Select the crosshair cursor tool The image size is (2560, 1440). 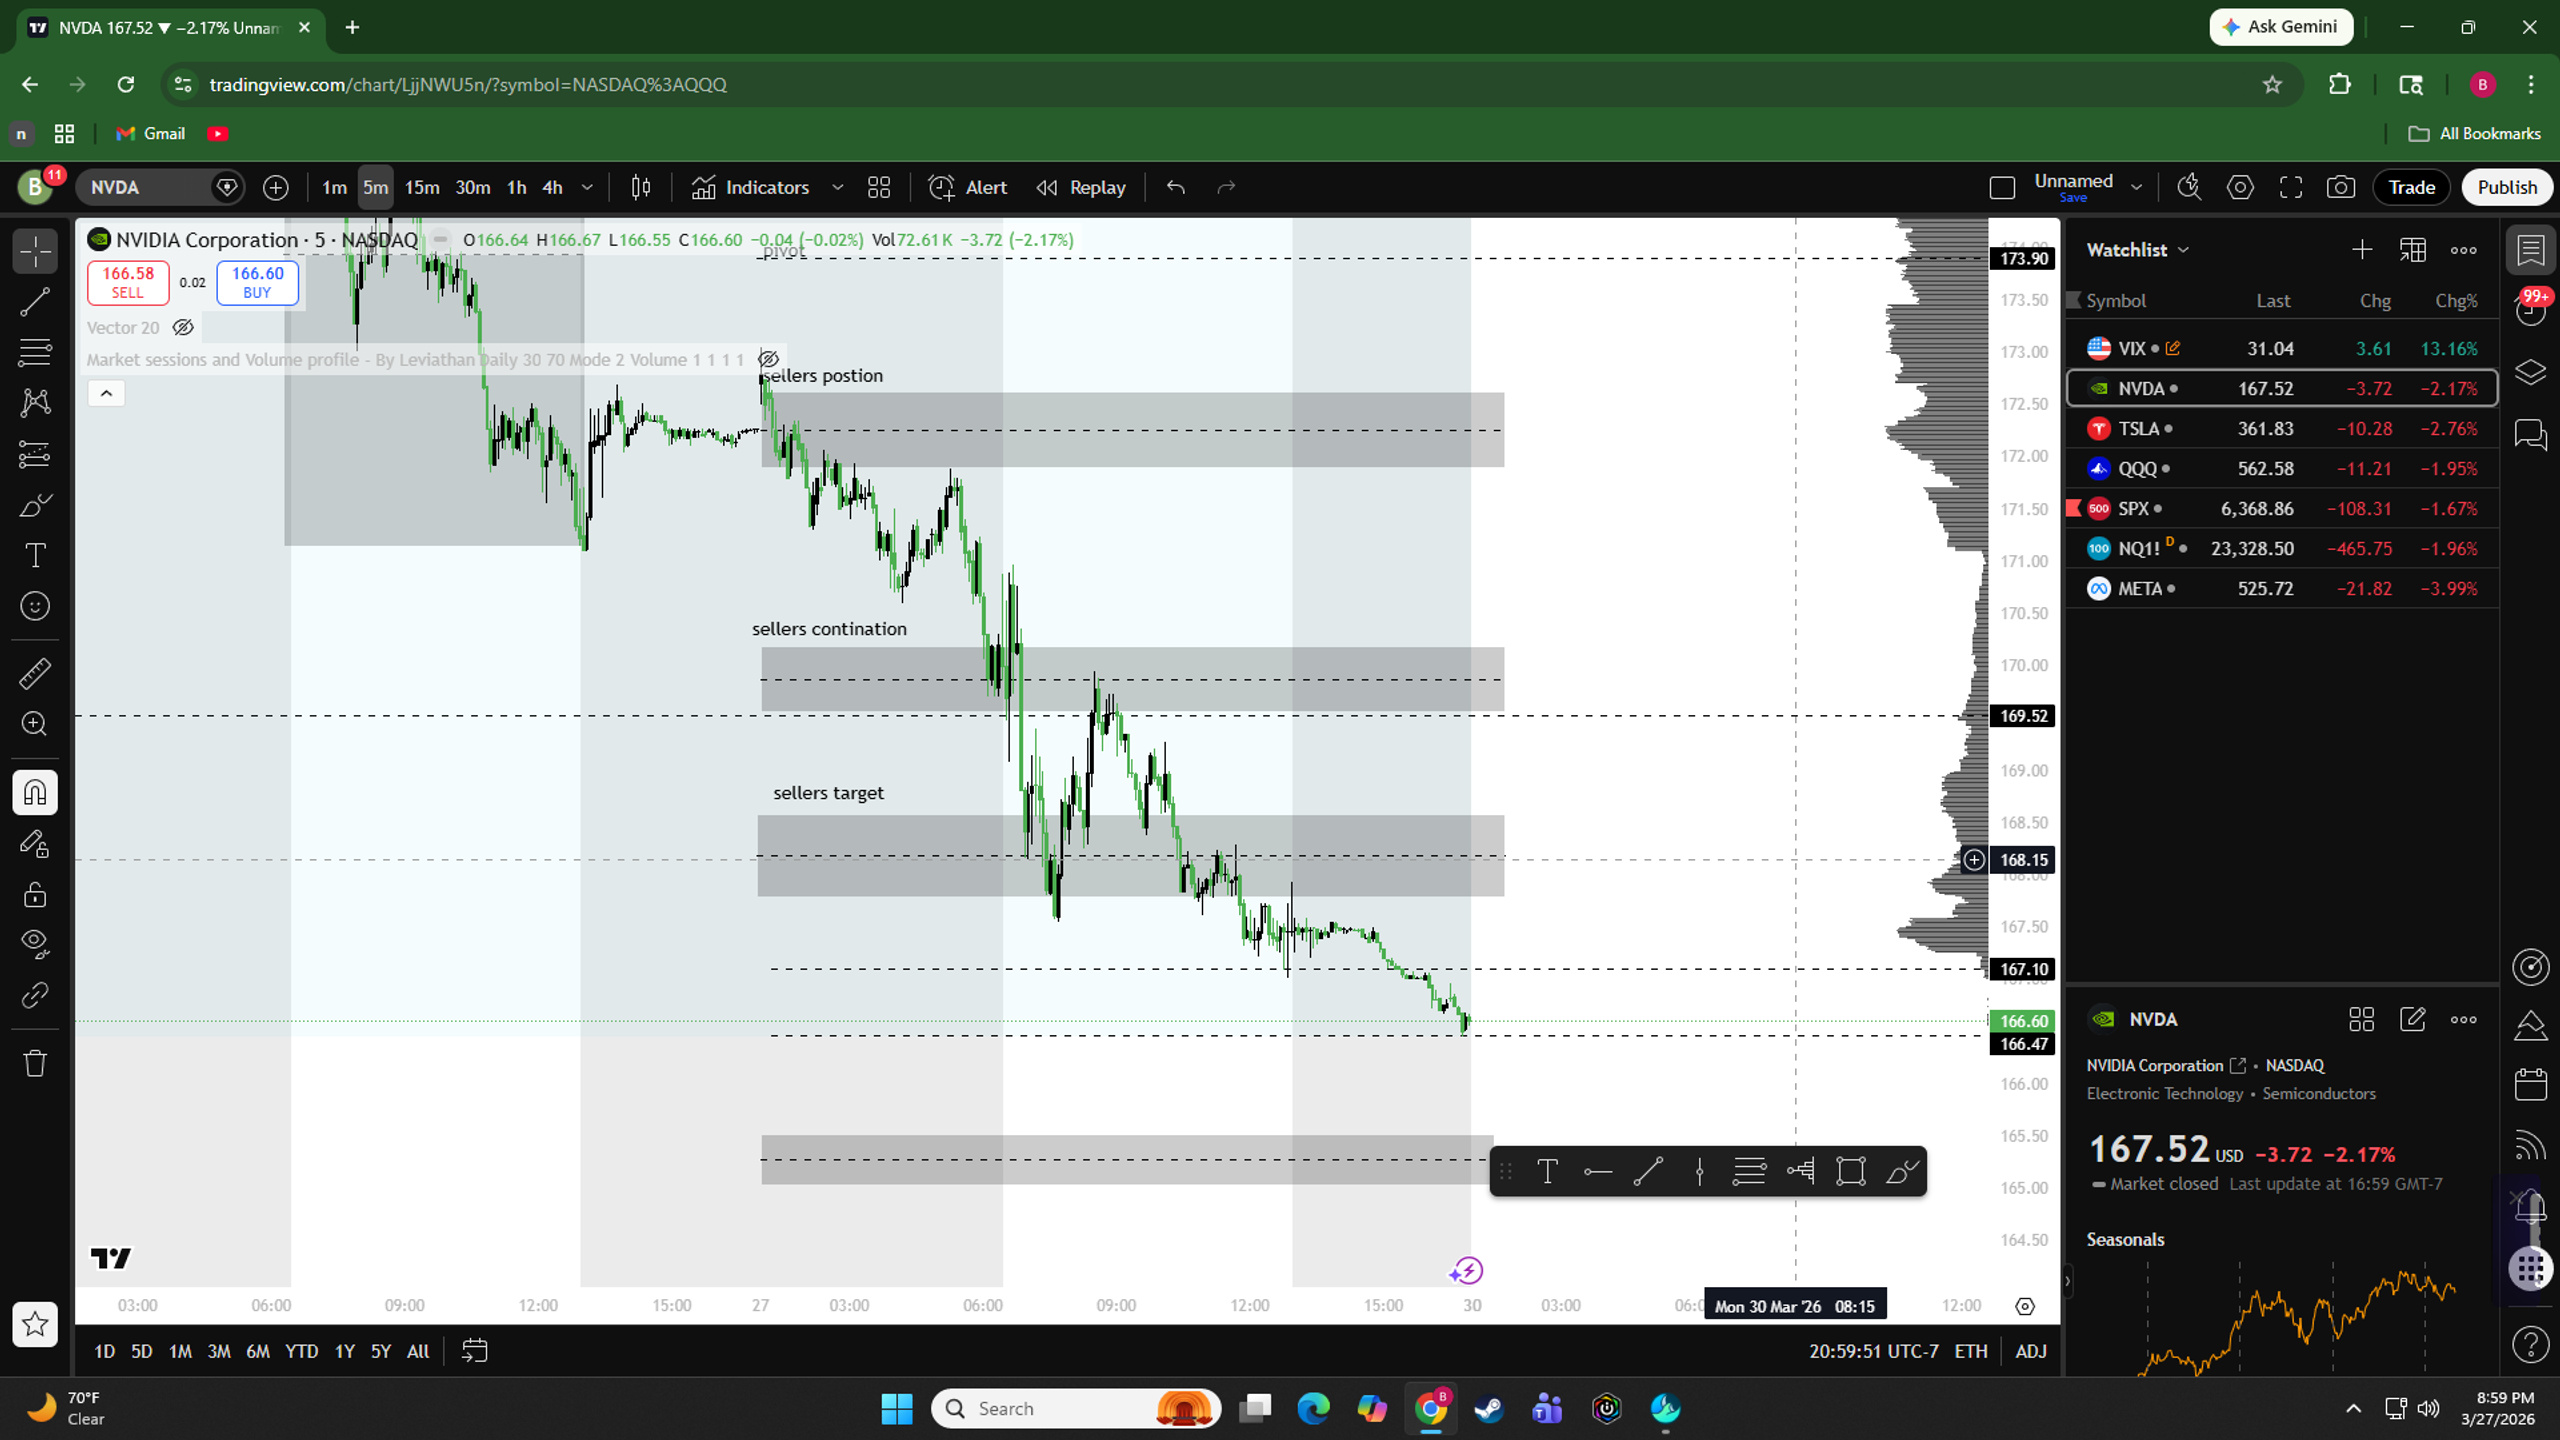pos(35,251)
